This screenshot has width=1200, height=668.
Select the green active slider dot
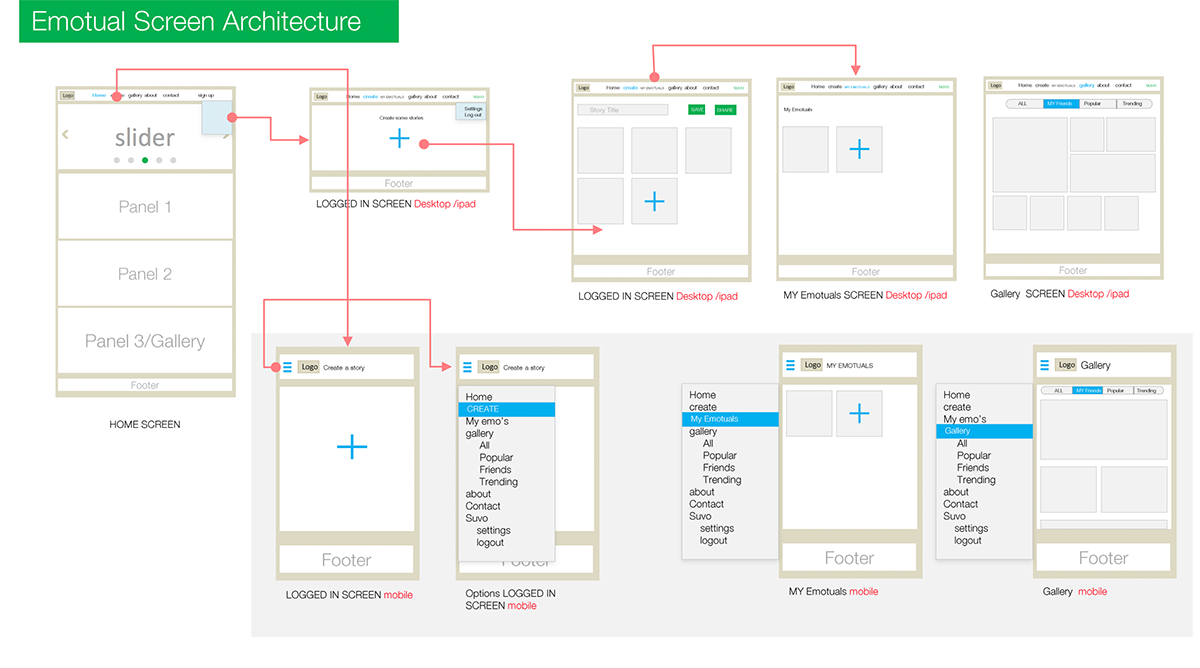pos(145,160)
